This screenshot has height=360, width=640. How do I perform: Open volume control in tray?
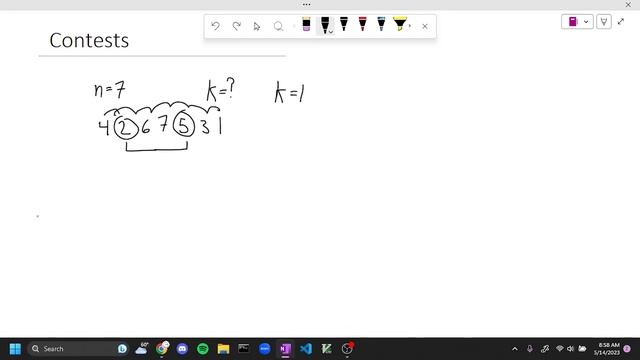click(570, 349)
